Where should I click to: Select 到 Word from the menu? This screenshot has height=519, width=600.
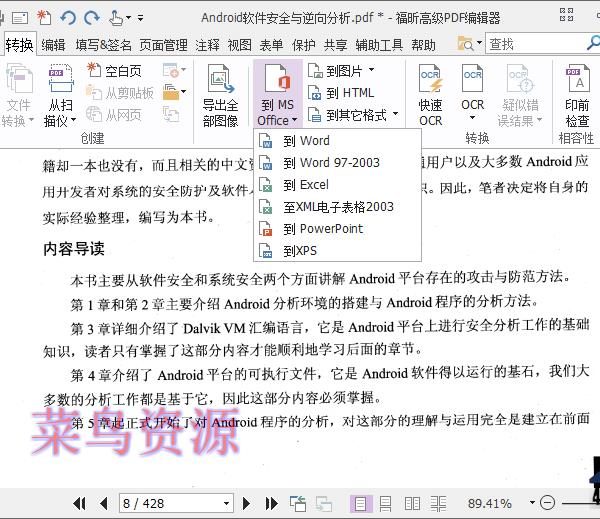[x=305, y=141]
